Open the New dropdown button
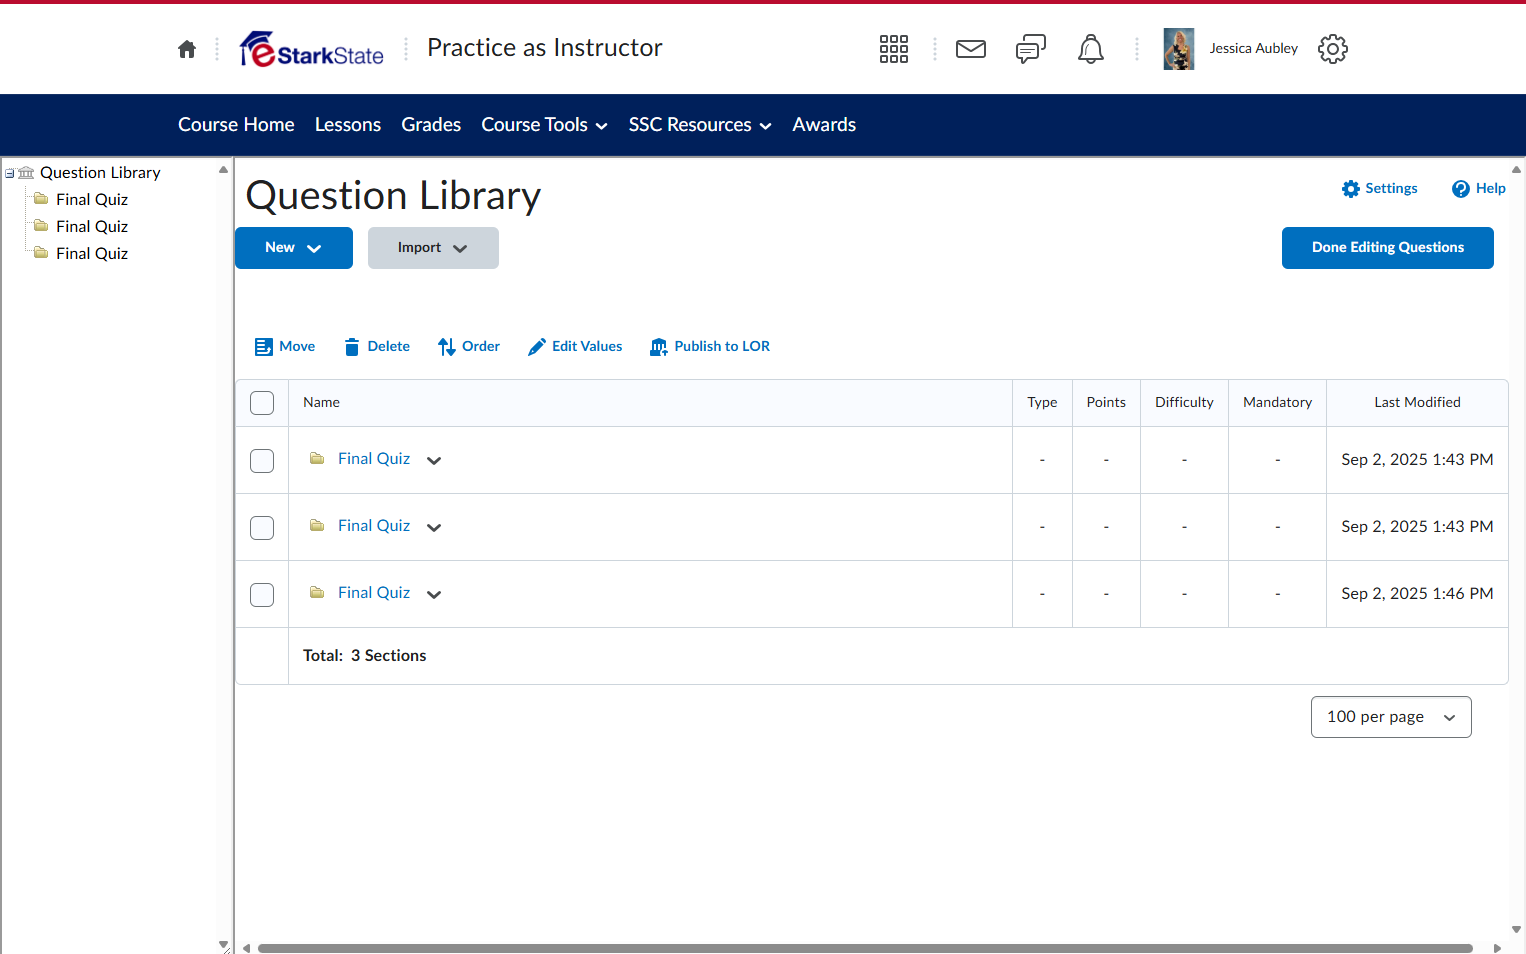 point(294,248)
